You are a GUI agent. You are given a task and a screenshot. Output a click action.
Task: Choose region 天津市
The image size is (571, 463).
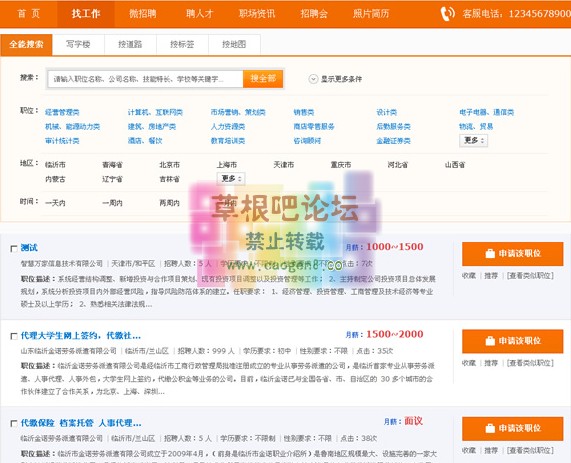point(284,165)
